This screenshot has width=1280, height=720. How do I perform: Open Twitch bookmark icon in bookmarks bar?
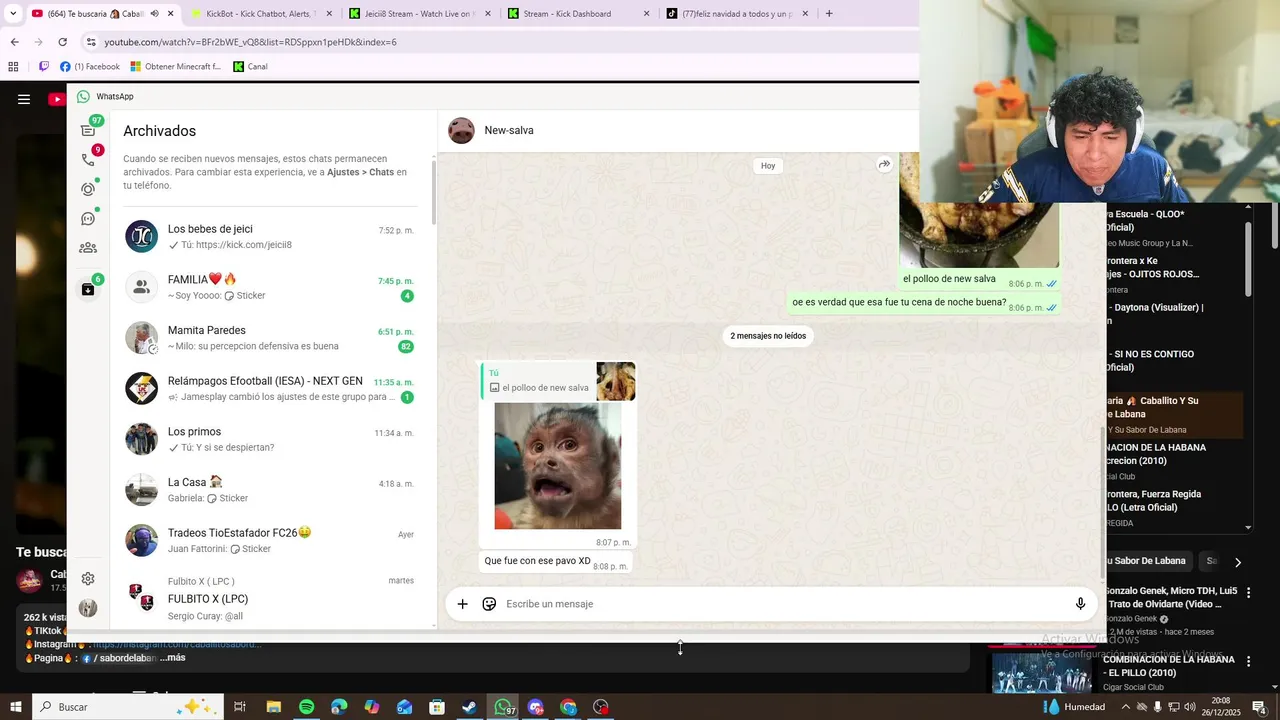point(44,67)
